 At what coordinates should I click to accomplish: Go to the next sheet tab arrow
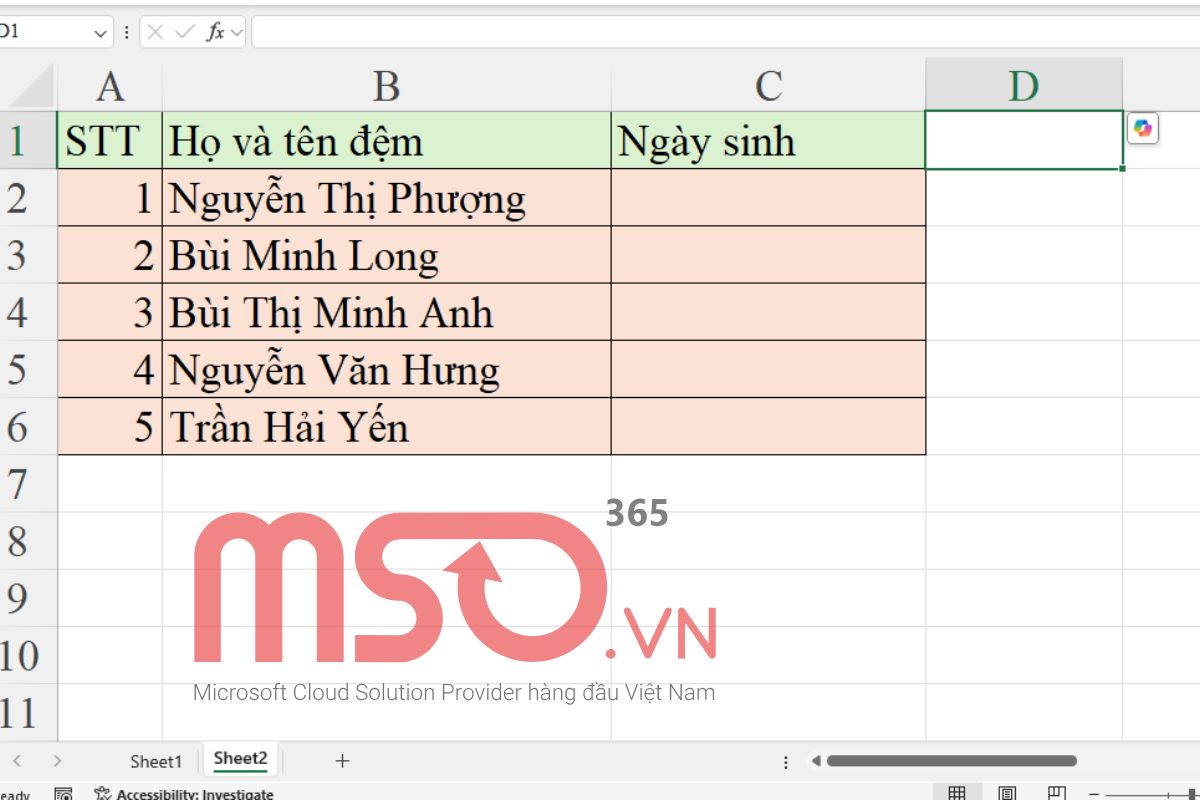point(57,761)
